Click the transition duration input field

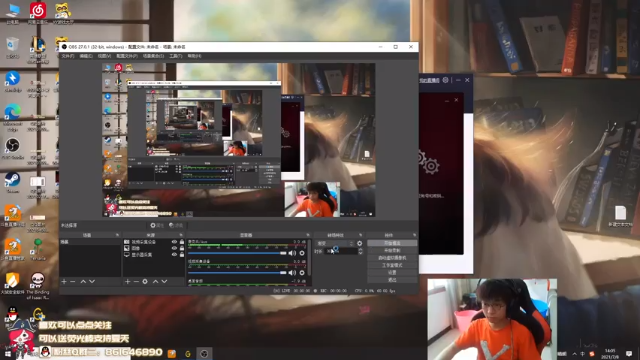click(x=341, y=251)
